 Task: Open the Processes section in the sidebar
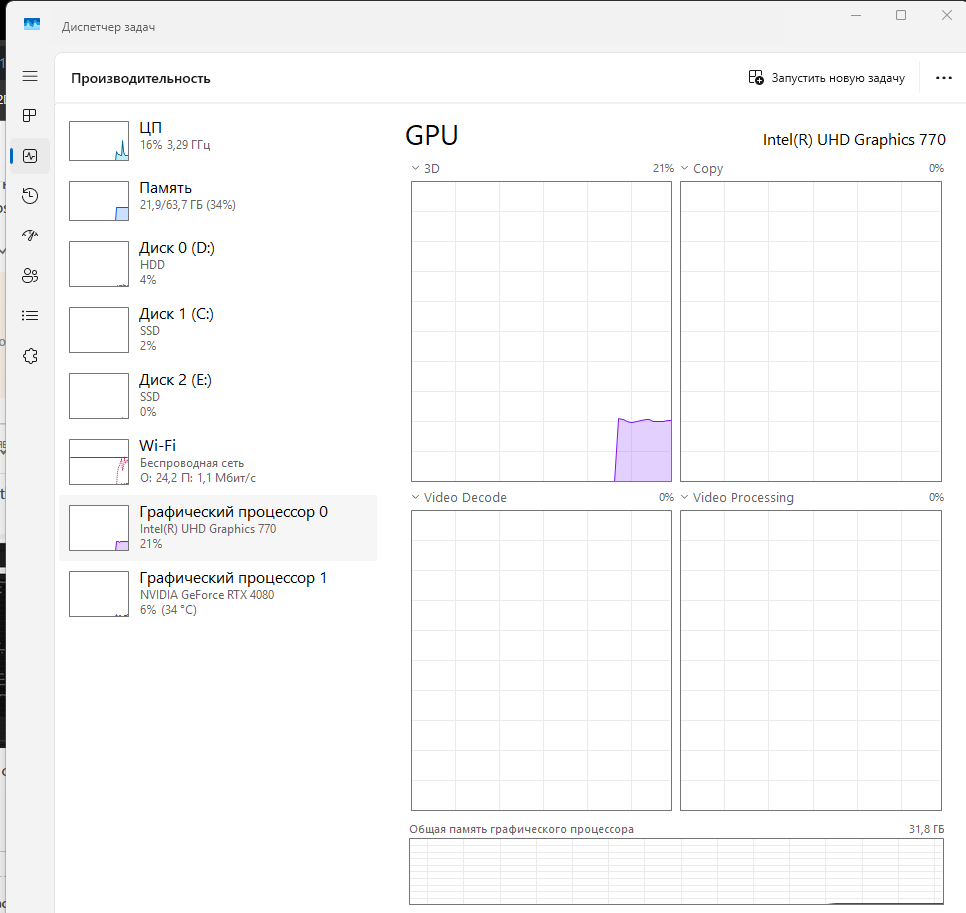click(x=30, y=115)
